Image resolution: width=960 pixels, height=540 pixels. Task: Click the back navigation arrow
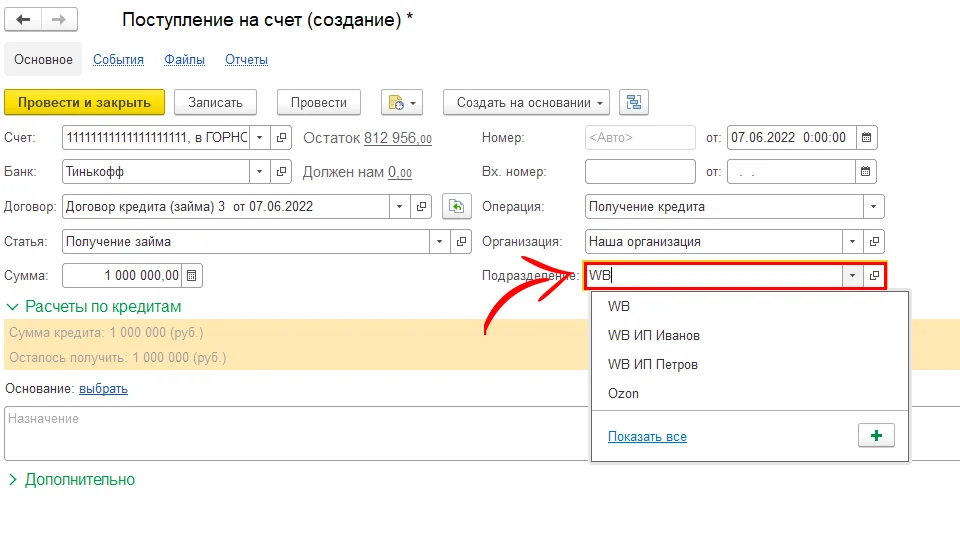[x=23, y=20]
